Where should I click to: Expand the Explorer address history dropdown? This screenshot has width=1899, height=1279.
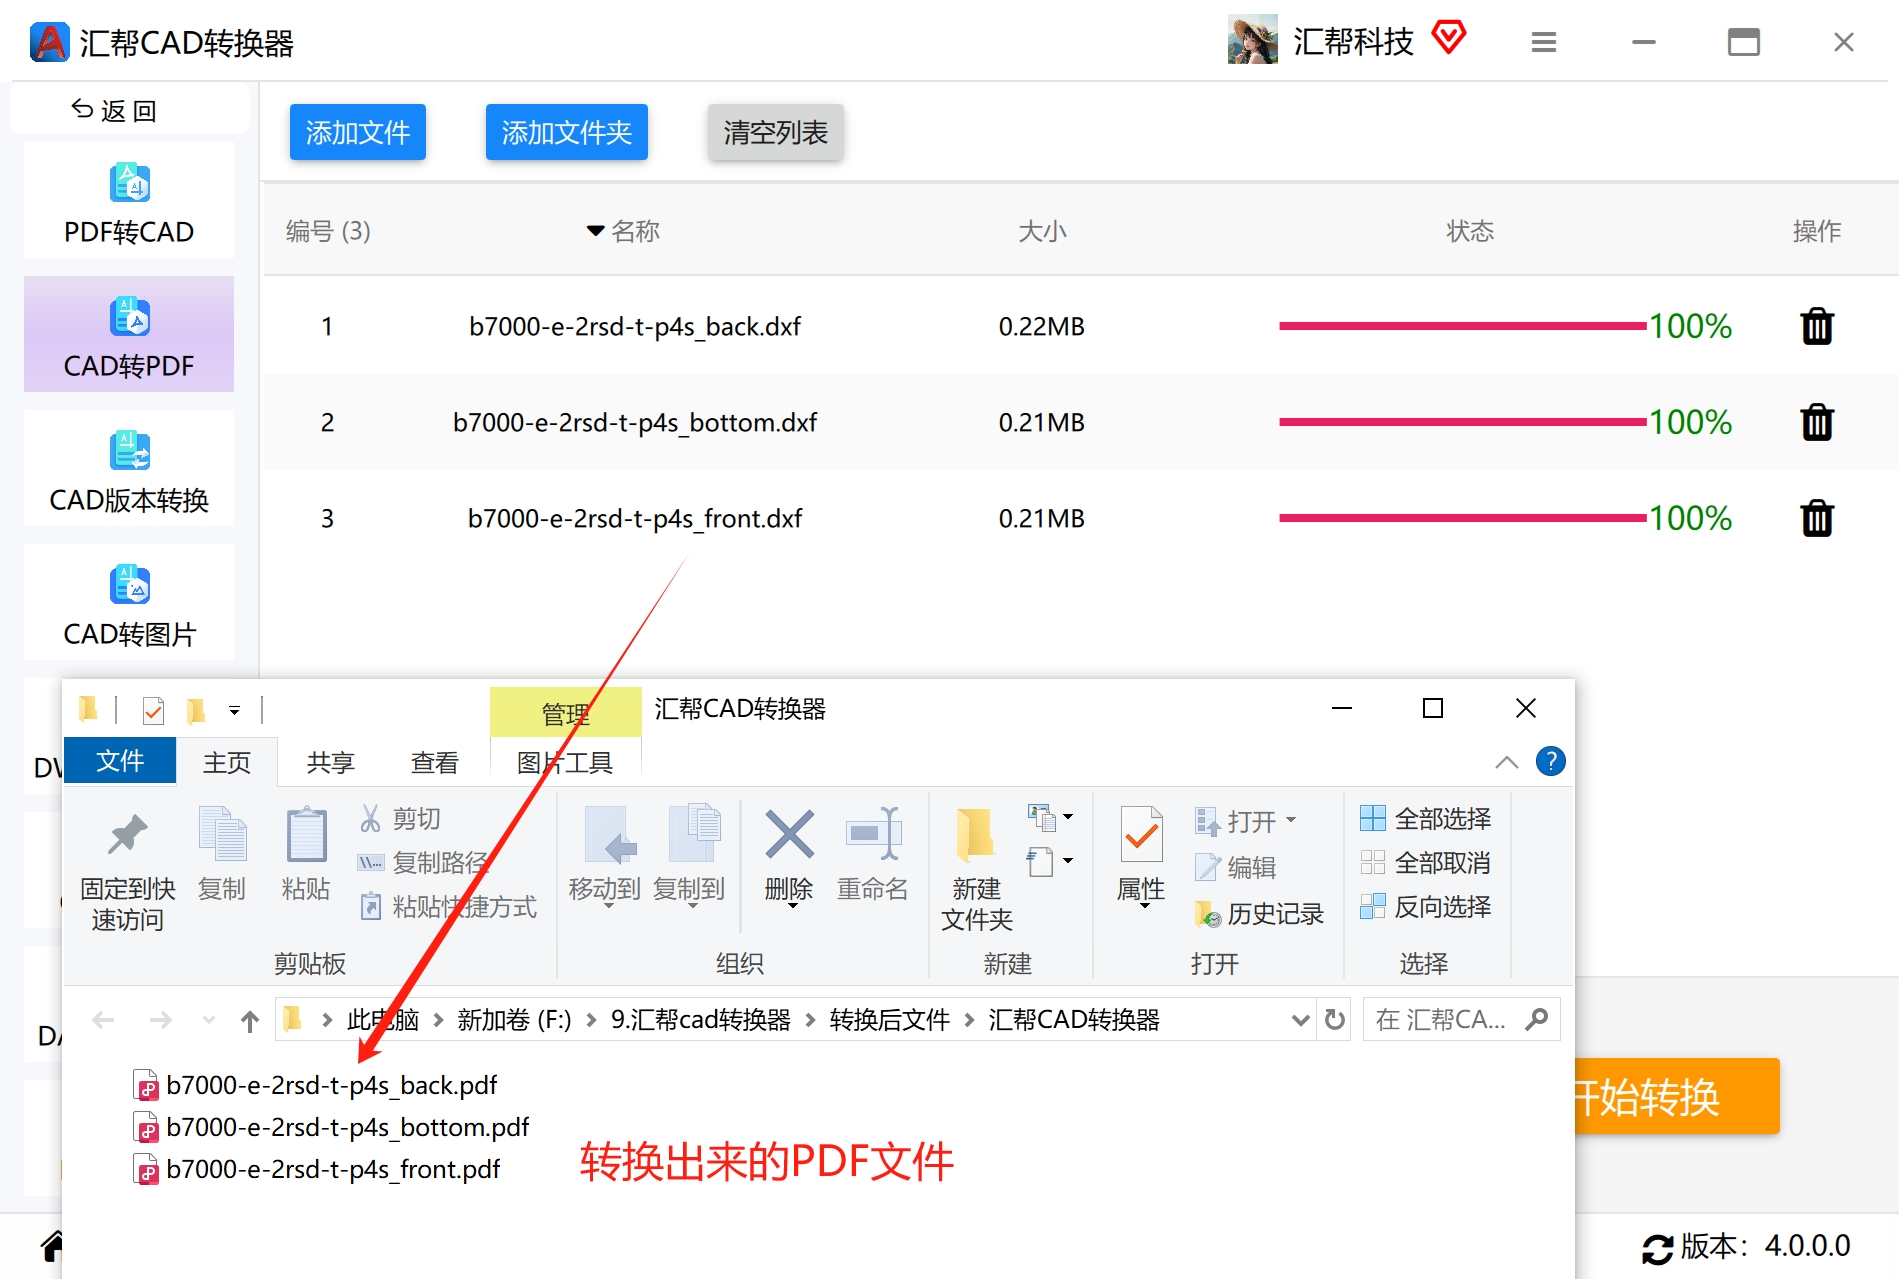1300,1020
